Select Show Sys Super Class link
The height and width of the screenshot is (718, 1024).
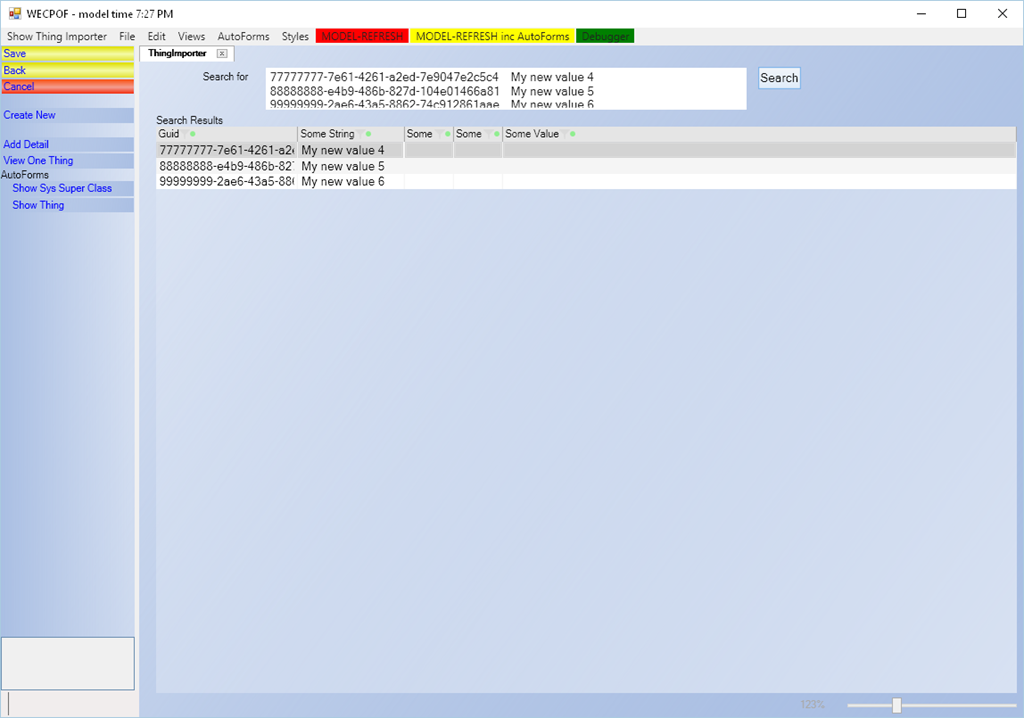coord(62,188)
